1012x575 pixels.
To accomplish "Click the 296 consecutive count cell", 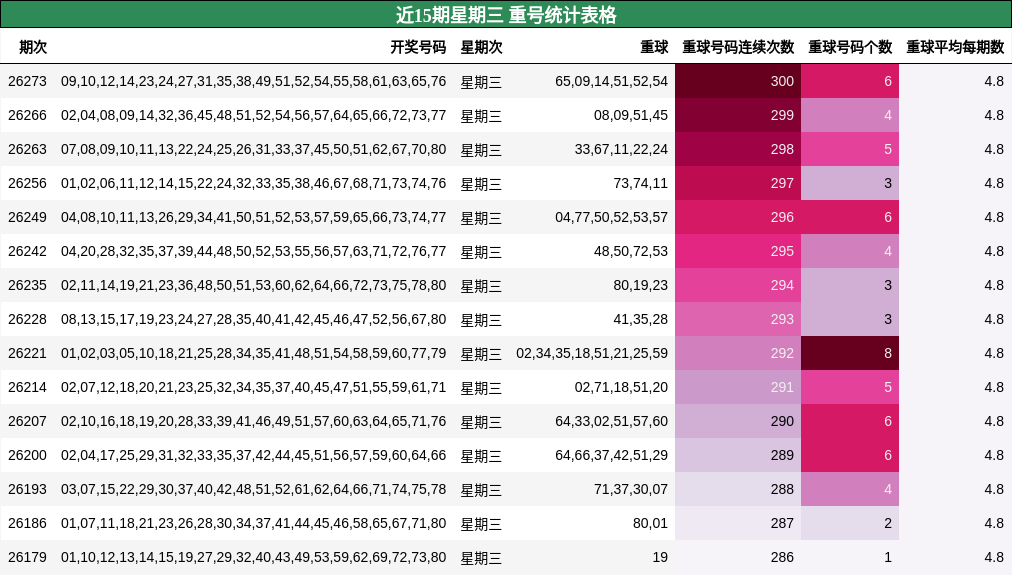I will pos(738,217).
